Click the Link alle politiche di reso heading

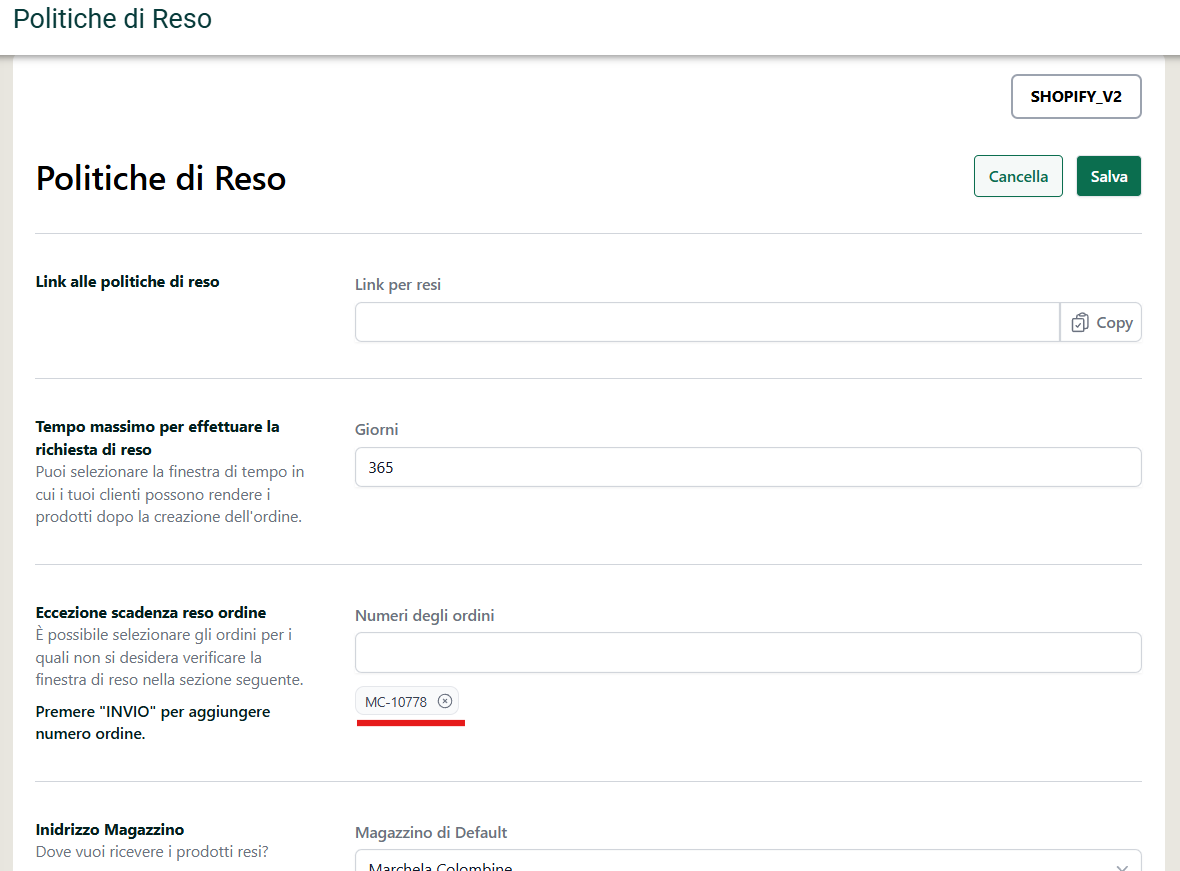pyautogui.click(x=127, y=282)
